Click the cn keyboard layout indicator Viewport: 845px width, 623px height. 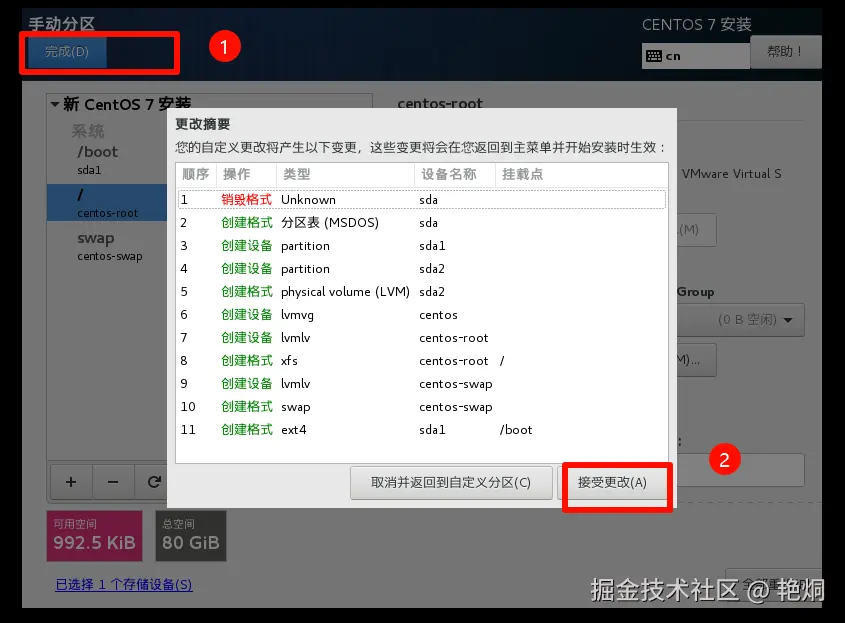pyautogui.click(x=694, y=55)
